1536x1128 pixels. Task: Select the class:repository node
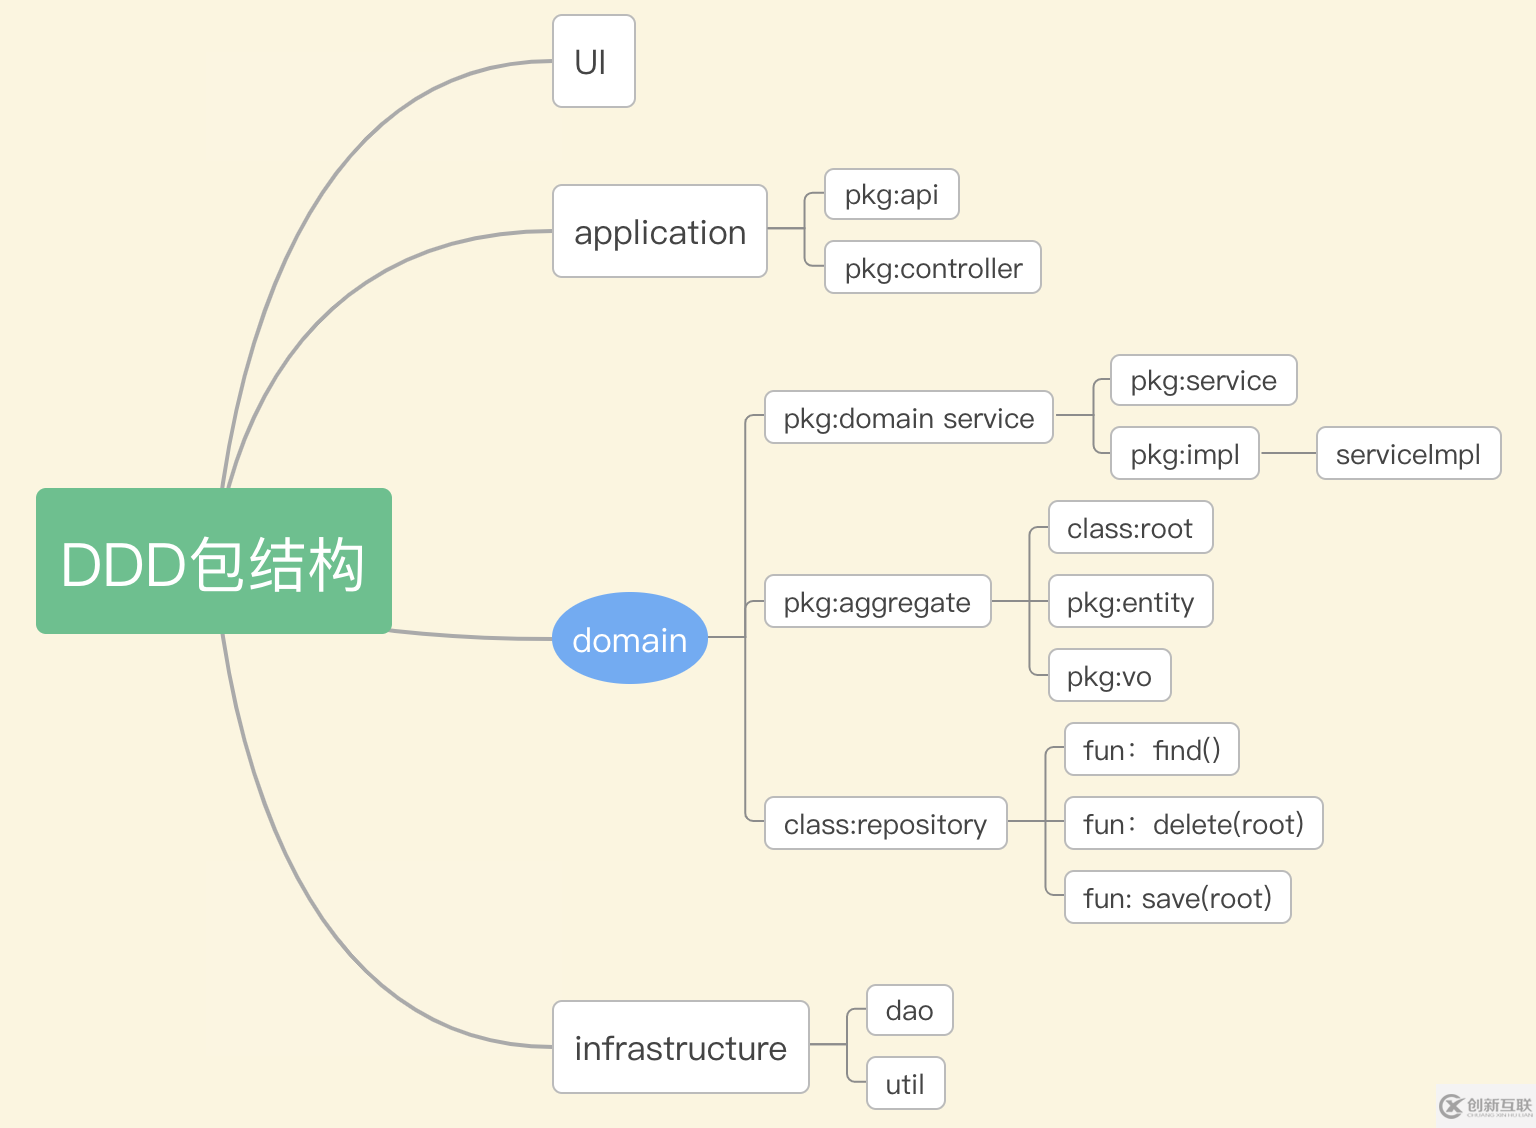click(886, 823)
